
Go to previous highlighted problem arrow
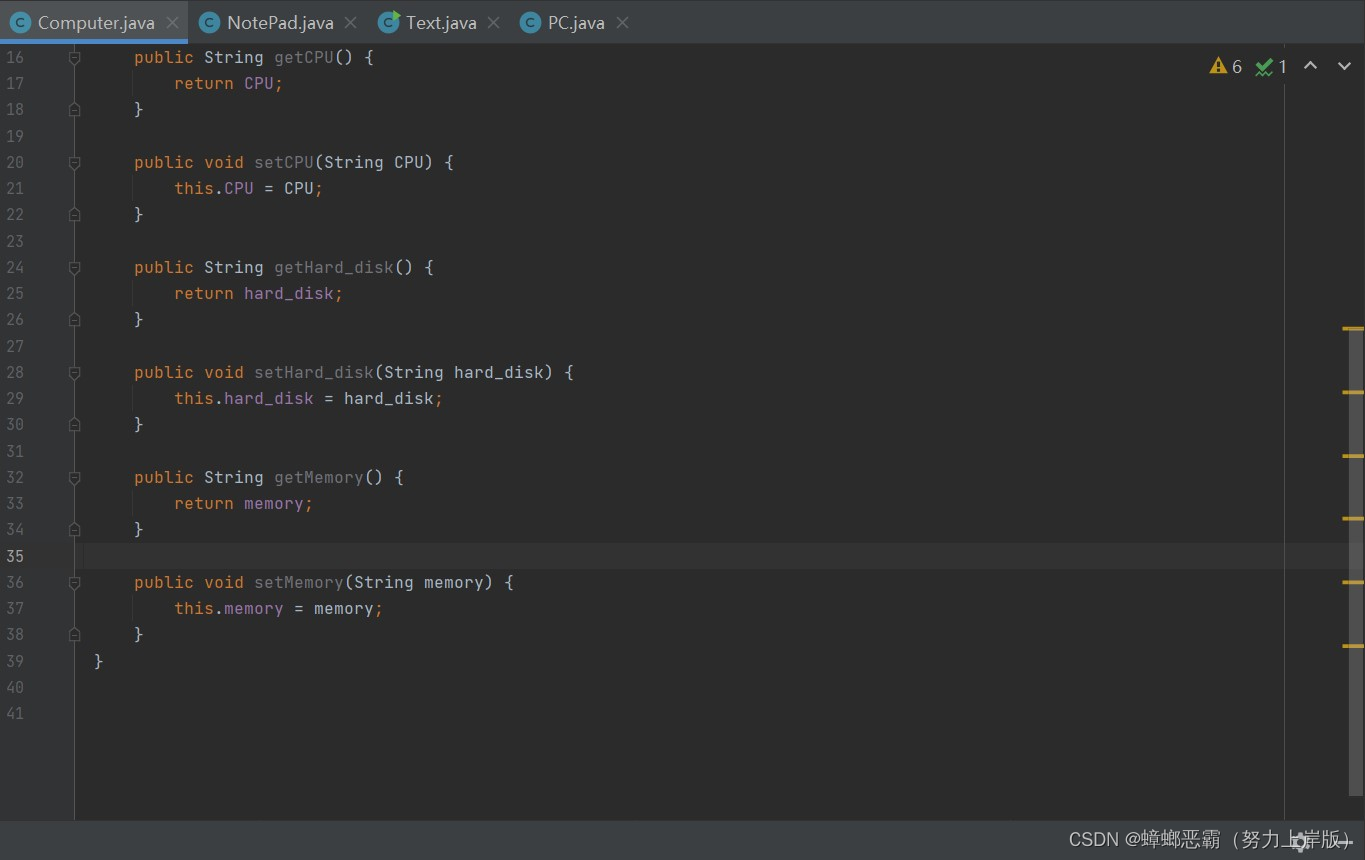(x=1310, y=66)
